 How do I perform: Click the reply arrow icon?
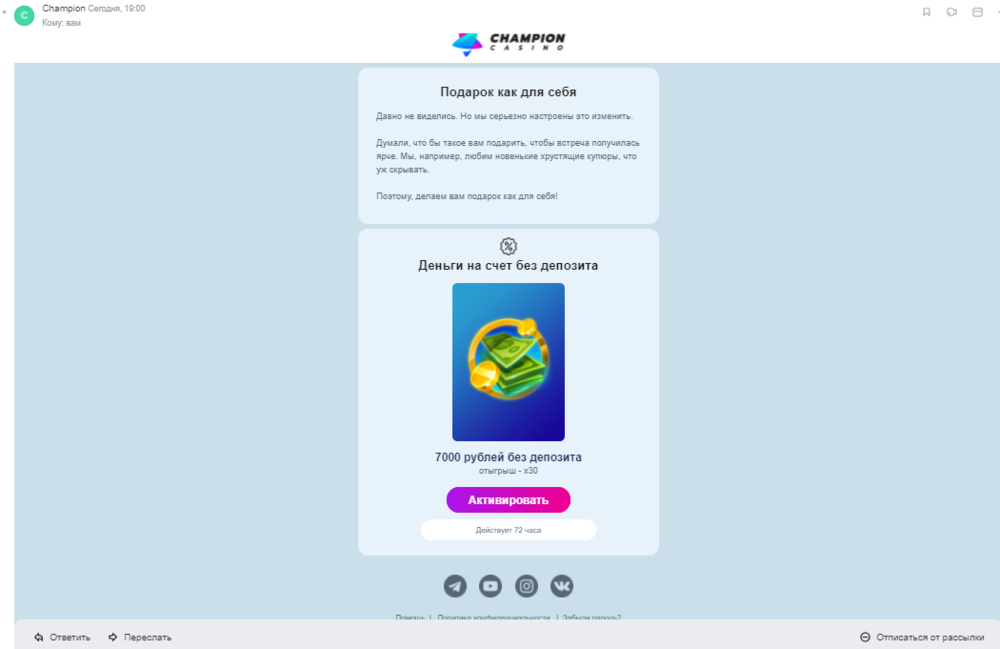click(39, 637)
